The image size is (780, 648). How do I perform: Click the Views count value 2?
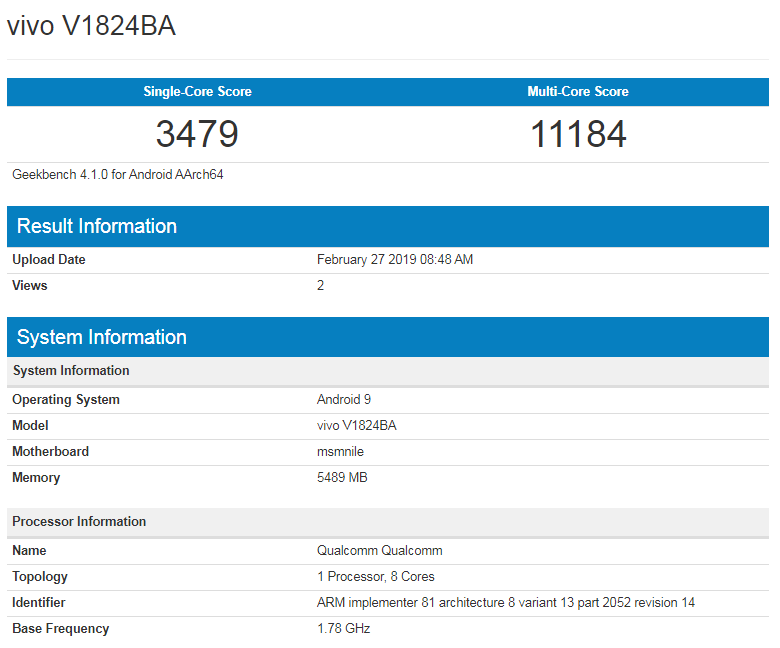click(x=320, y=285)
